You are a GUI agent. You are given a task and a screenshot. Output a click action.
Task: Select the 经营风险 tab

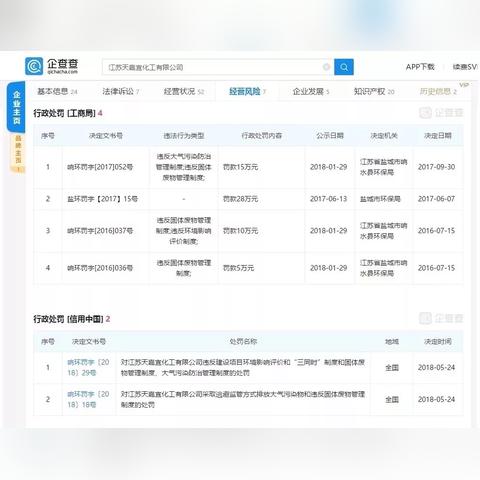pyautogui.click(x=247, y=91)
